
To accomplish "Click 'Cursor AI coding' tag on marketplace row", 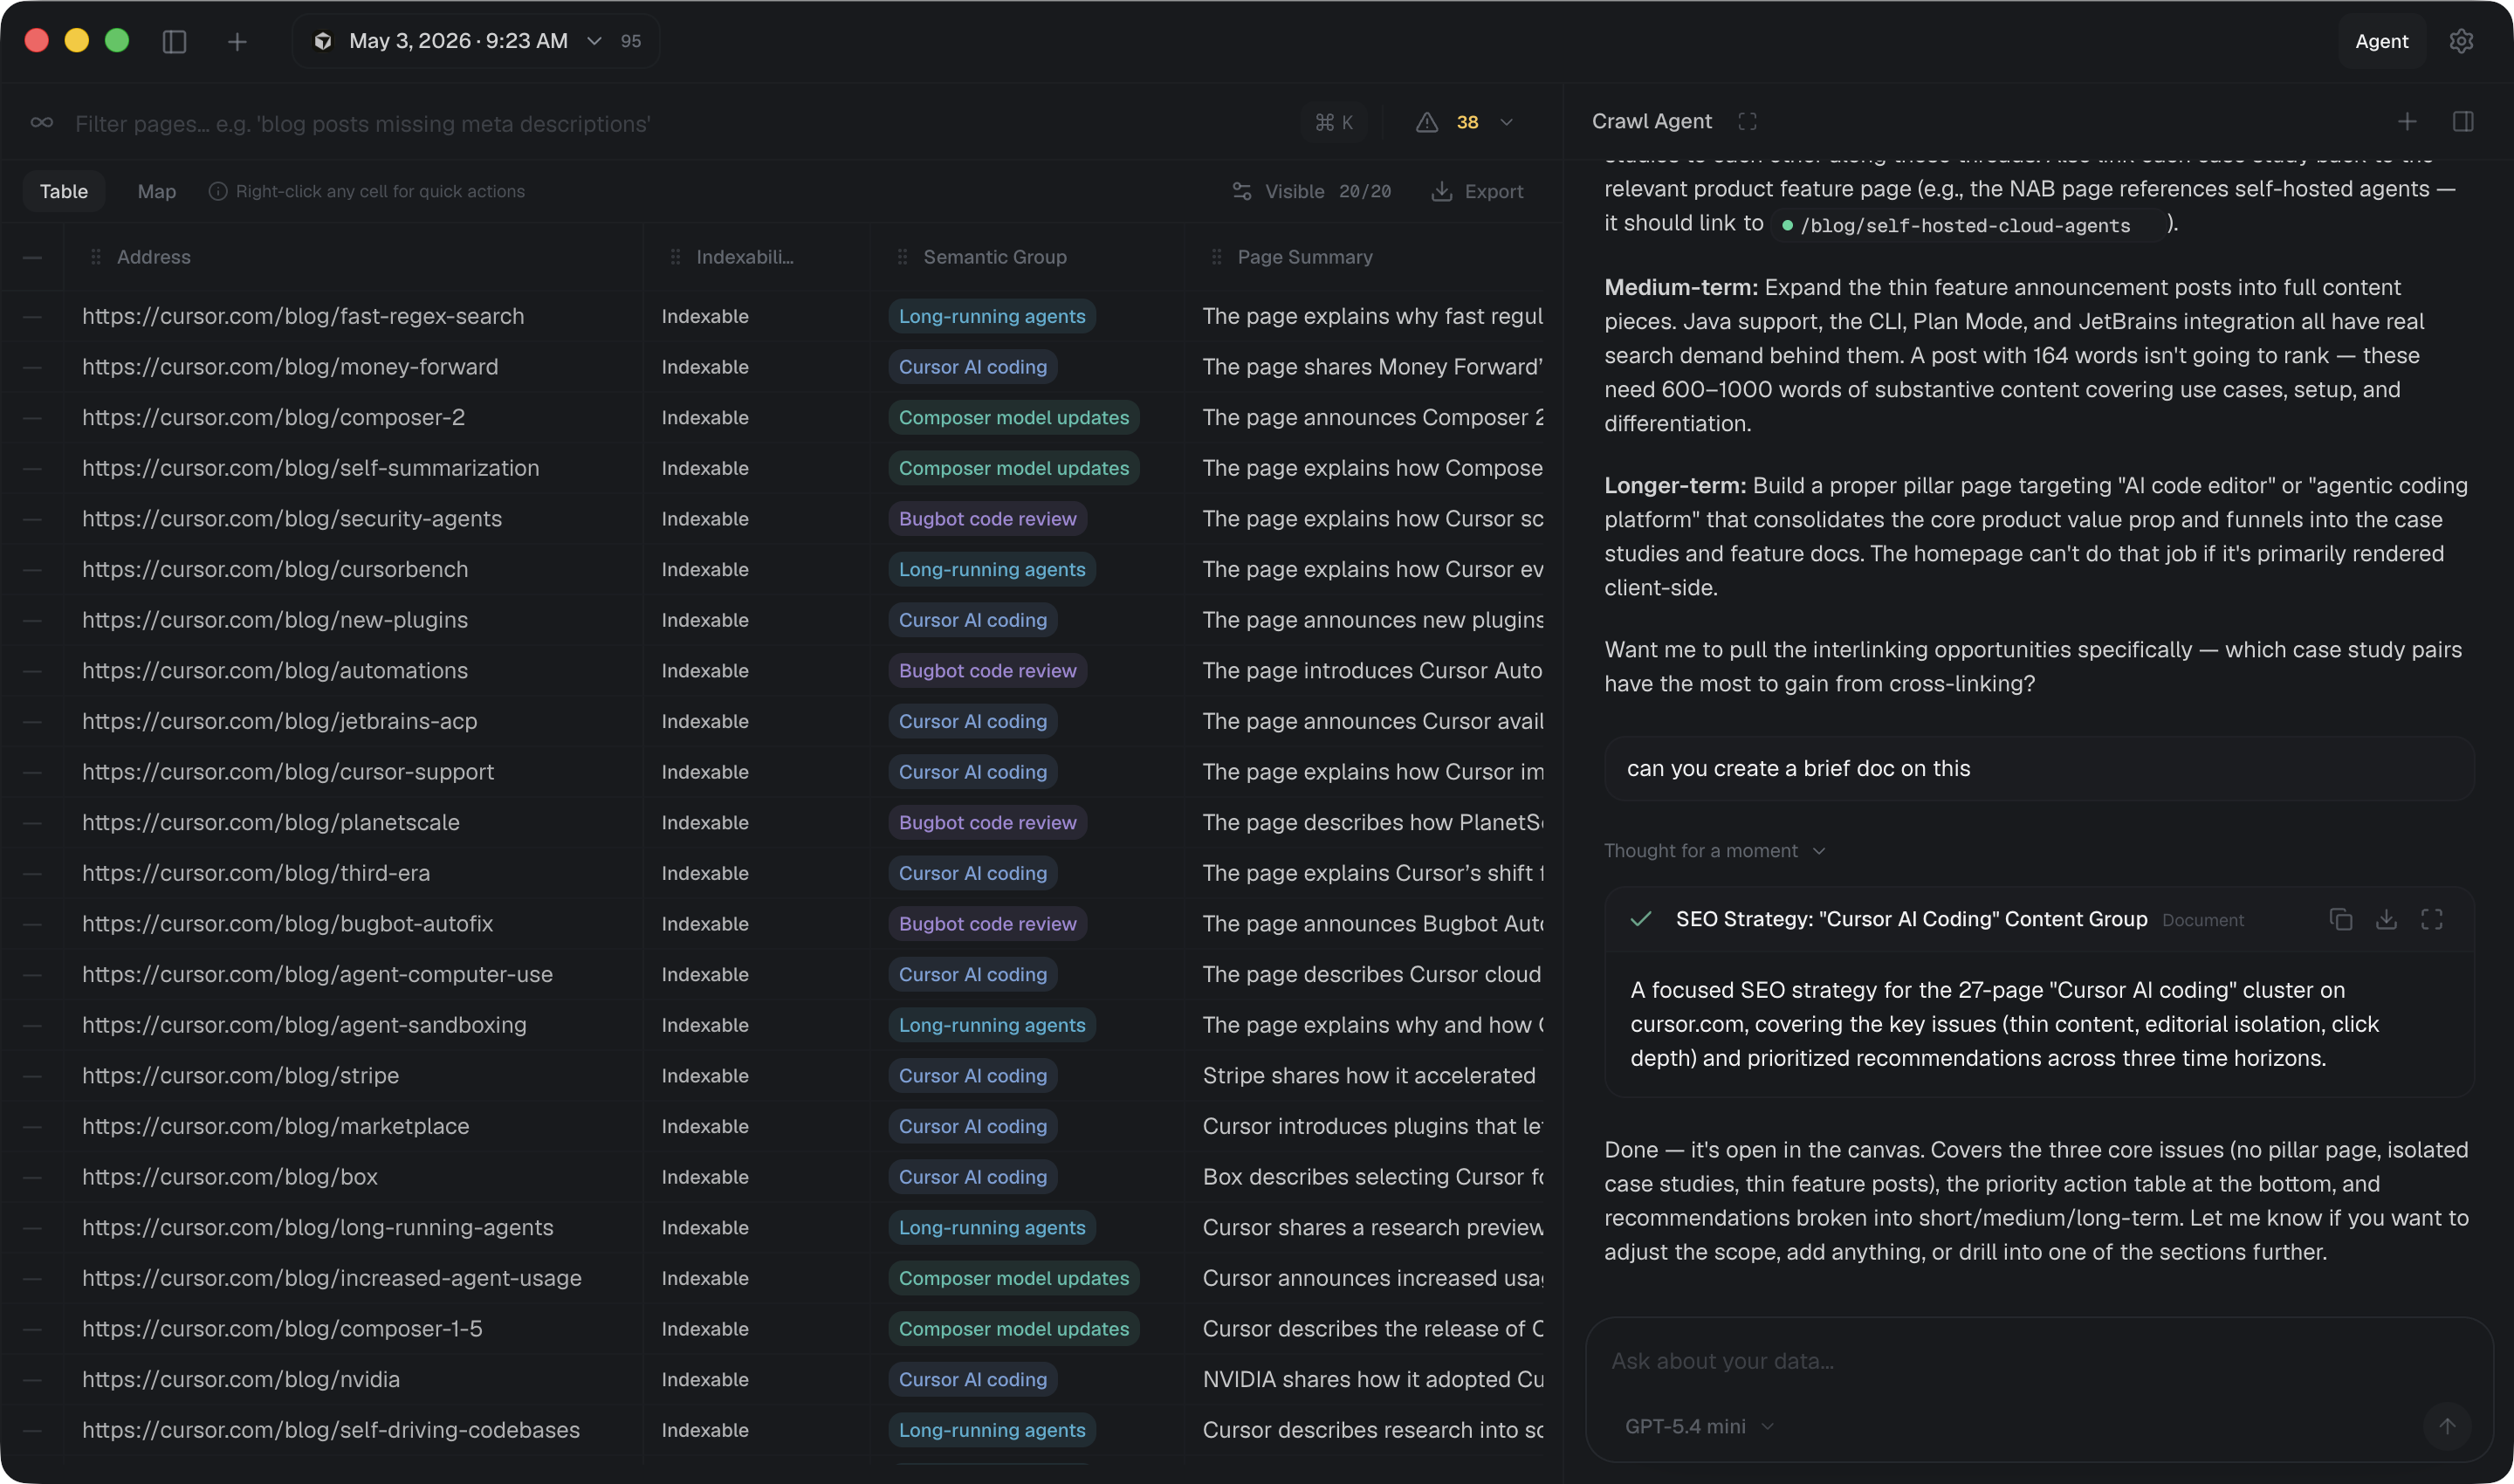I will point(972,1126).
